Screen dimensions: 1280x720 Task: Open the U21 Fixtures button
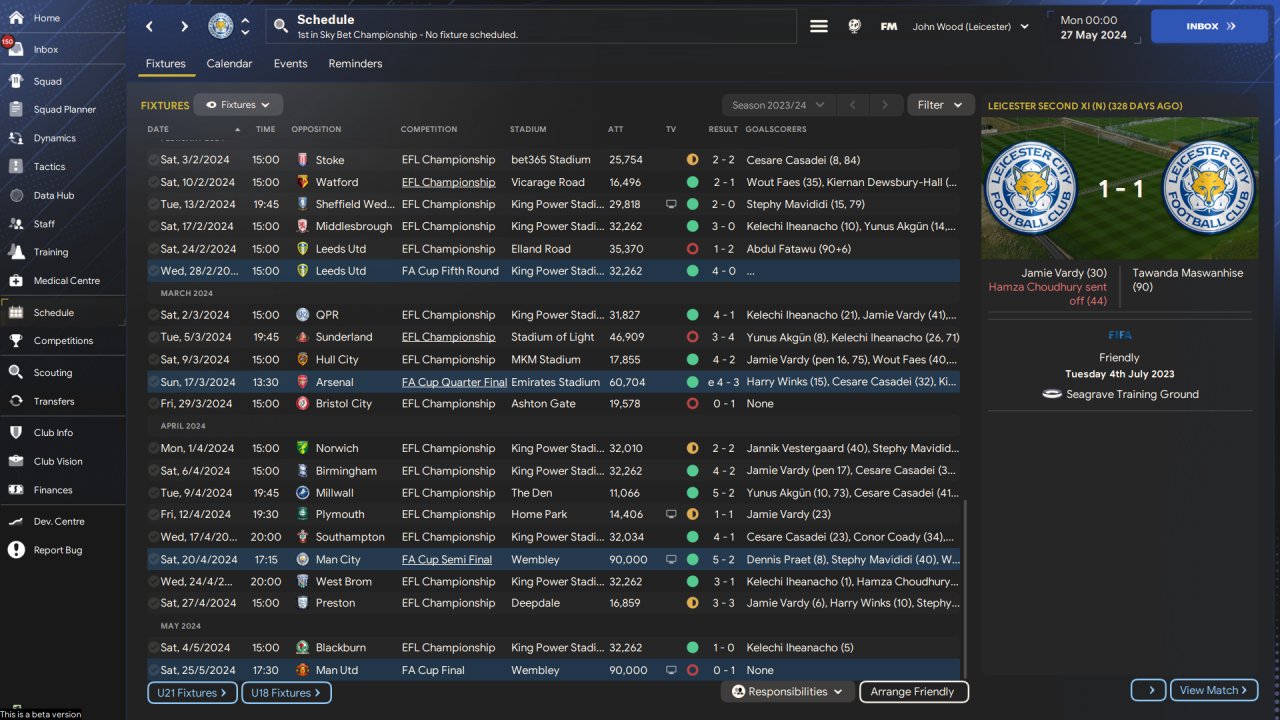click(x=192, y=692)
